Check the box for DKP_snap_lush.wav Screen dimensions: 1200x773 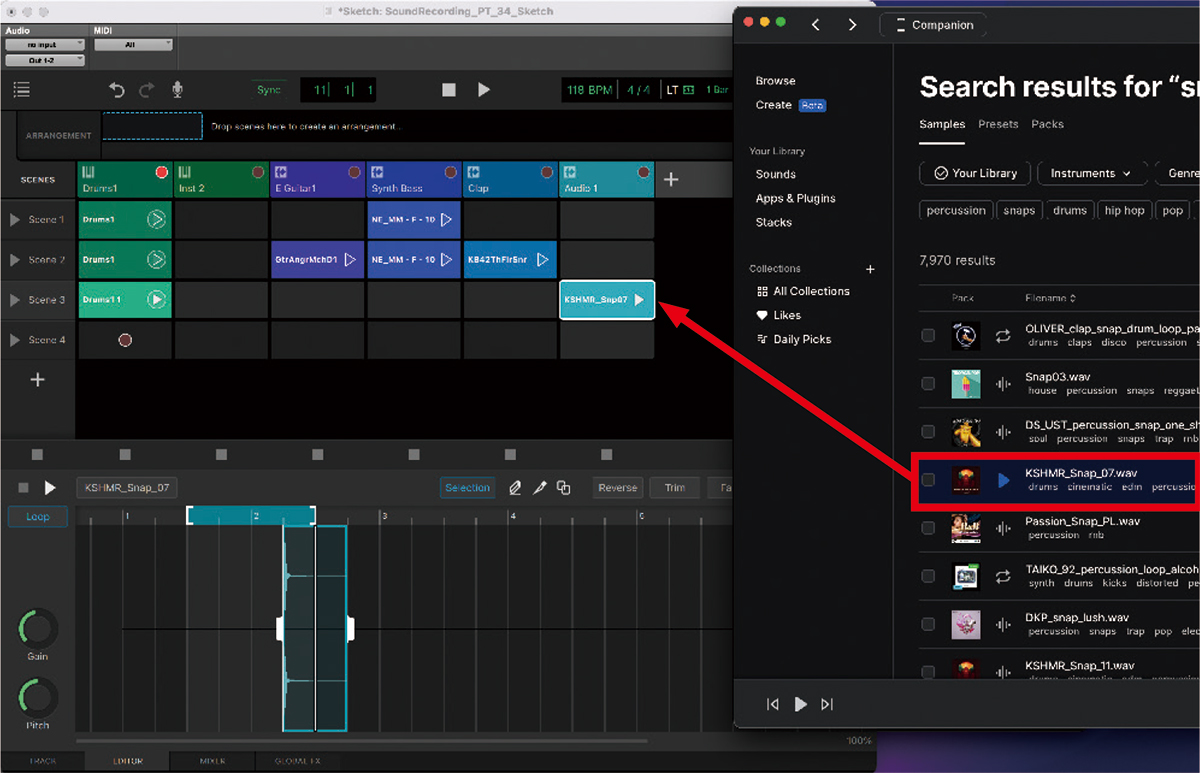(928, 624)
